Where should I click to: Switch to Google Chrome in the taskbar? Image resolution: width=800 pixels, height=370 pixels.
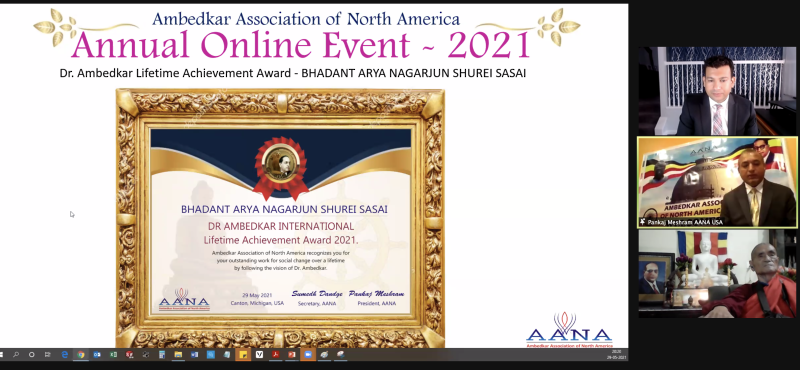click(81, 355)
